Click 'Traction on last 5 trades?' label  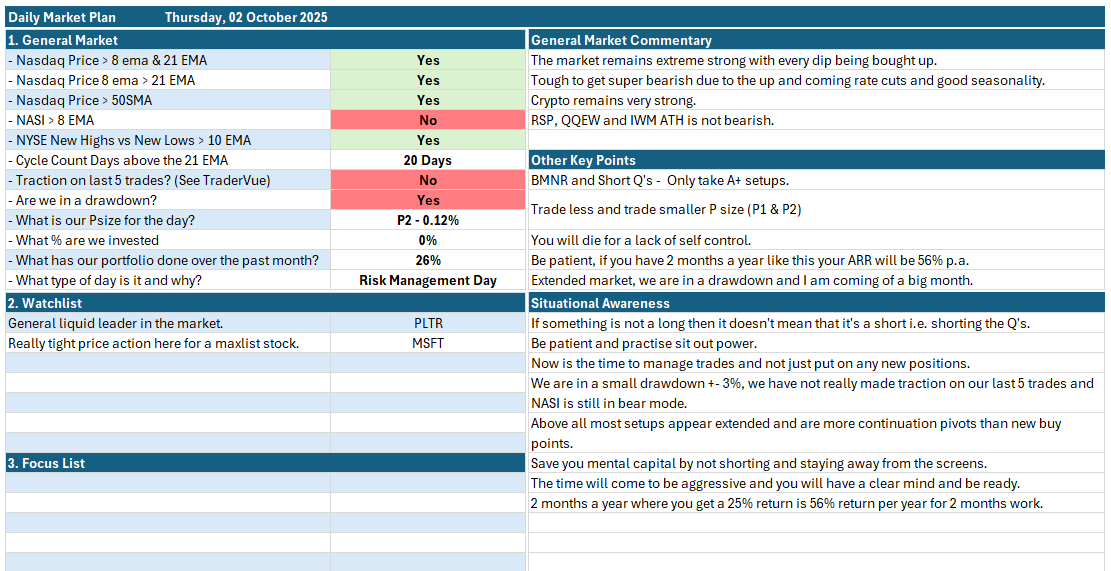click(168, 180)
